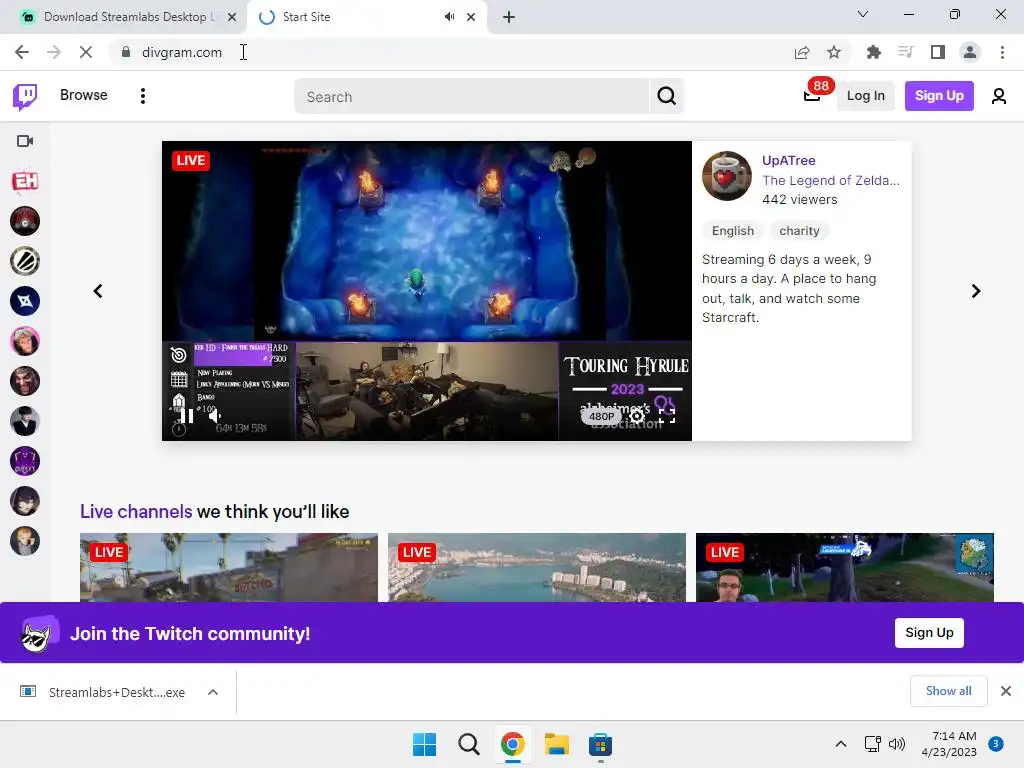Screen dimensions: 1024x768
Task: Open the Live channels link
Action: [136, 511]
